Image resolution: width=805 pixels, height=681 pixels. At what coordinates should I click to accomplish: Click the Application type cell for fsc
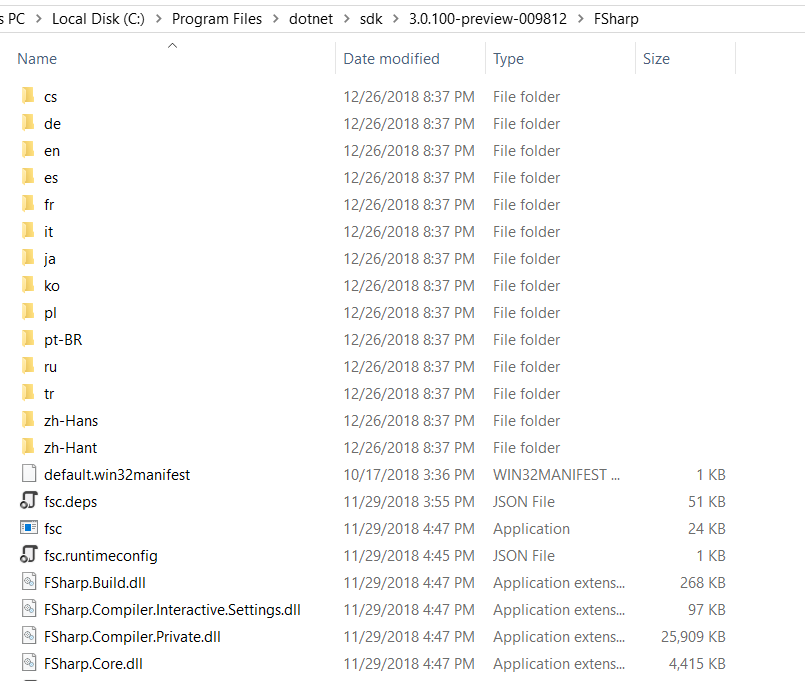[531, 529]
